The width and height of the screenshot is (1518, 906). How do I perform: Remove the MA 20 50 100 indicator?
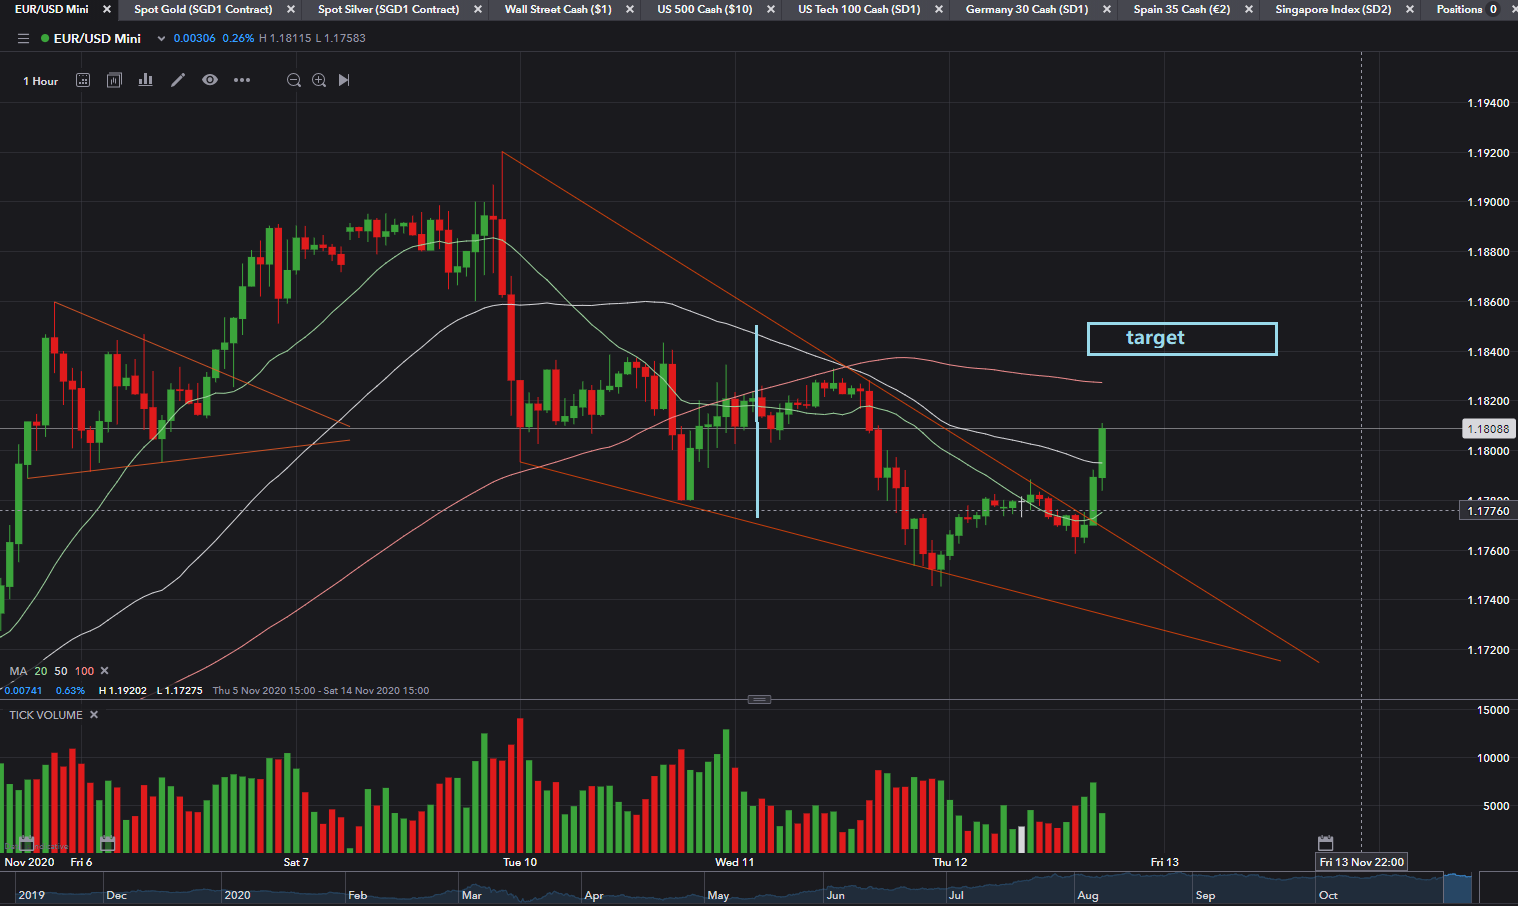tap(105, 671)
